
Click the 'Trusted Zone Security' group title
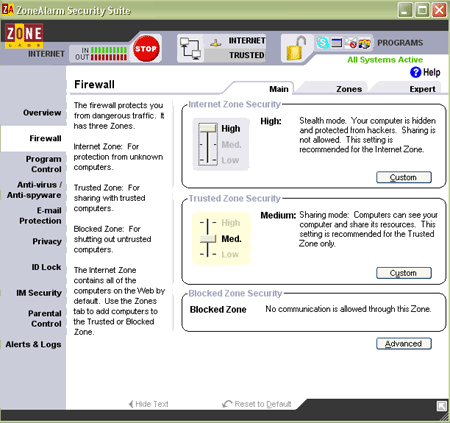235,198
